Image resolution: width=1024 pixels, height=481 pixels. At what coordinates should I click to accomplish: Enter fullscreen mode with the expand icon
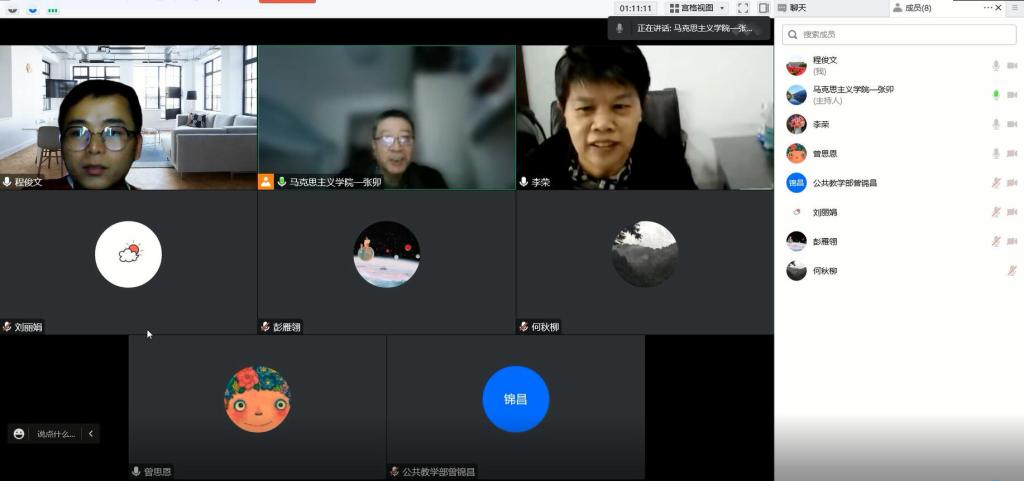(743, 8)
